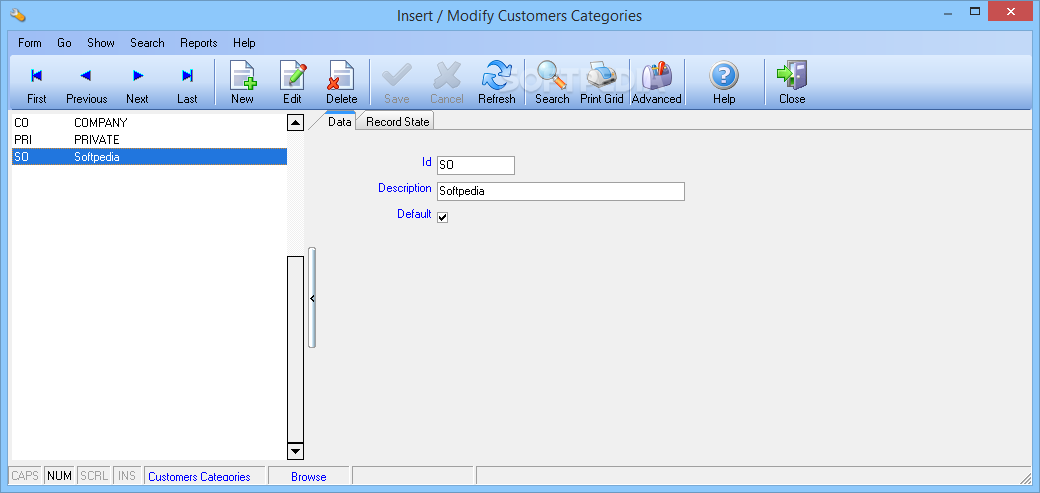Click the Description input field

click(x=560, y=191)
